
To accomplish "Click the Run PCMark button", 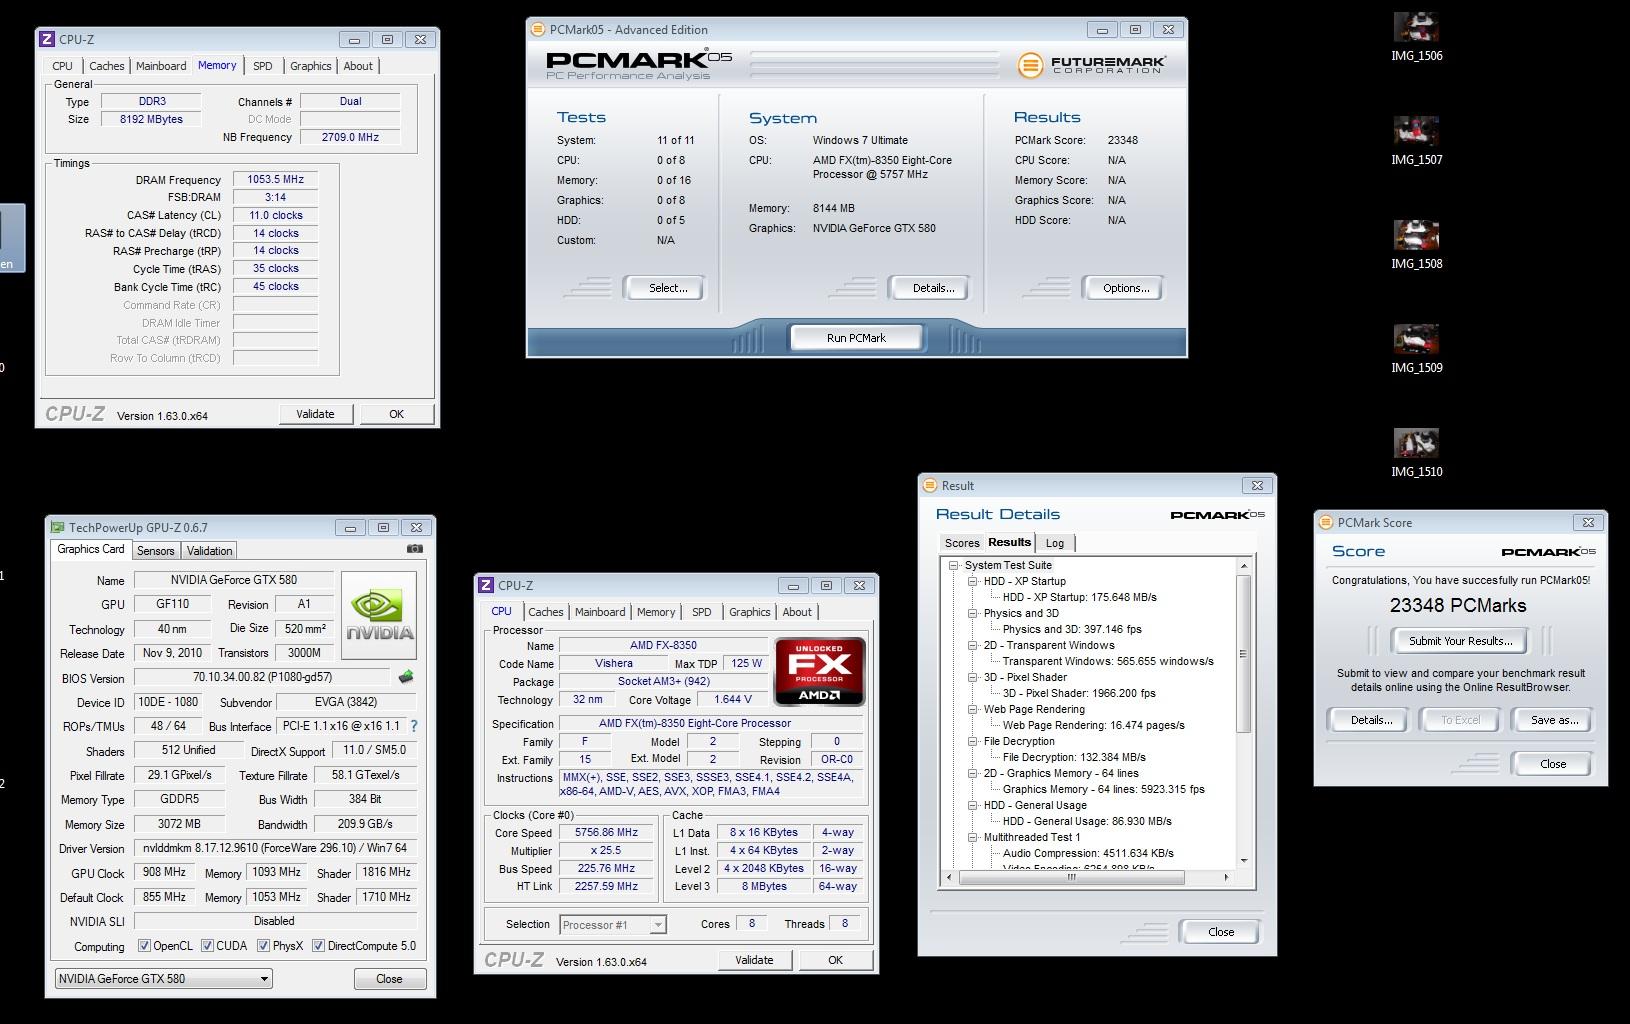I will pos(856,338).
